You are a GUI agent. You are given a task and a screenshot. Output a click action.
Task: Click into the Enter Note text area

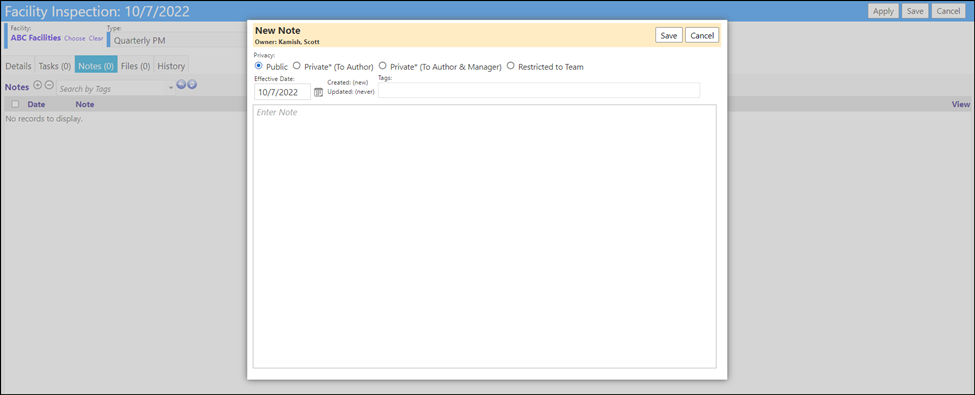point(484,236)
